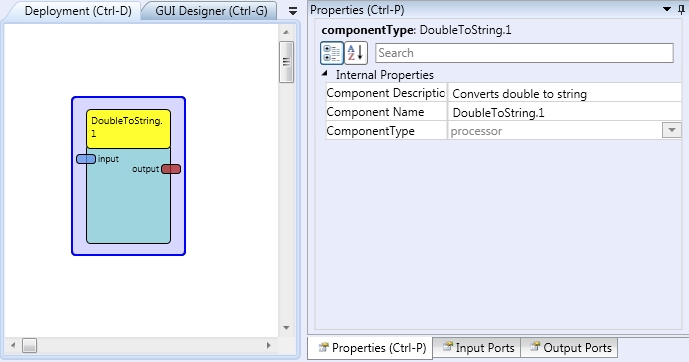Click the horizontal scroll right arrow
This screenshot has height=362, width=689.
[268, 346]
